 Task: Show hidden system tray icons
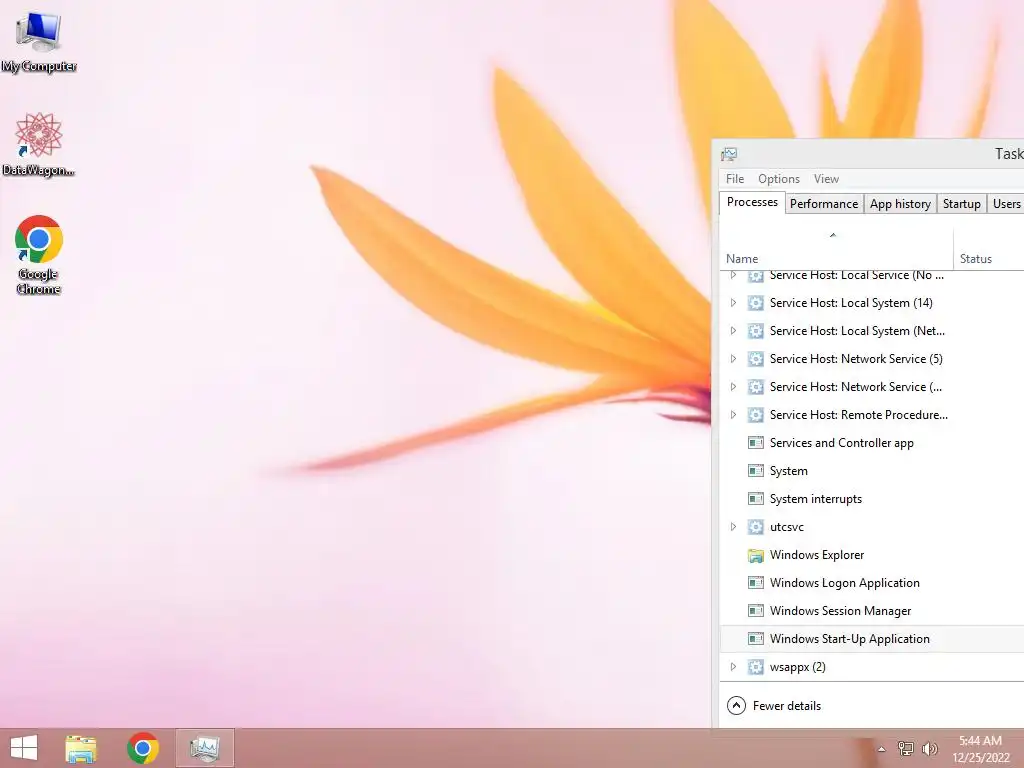click(x=881, y=749)
